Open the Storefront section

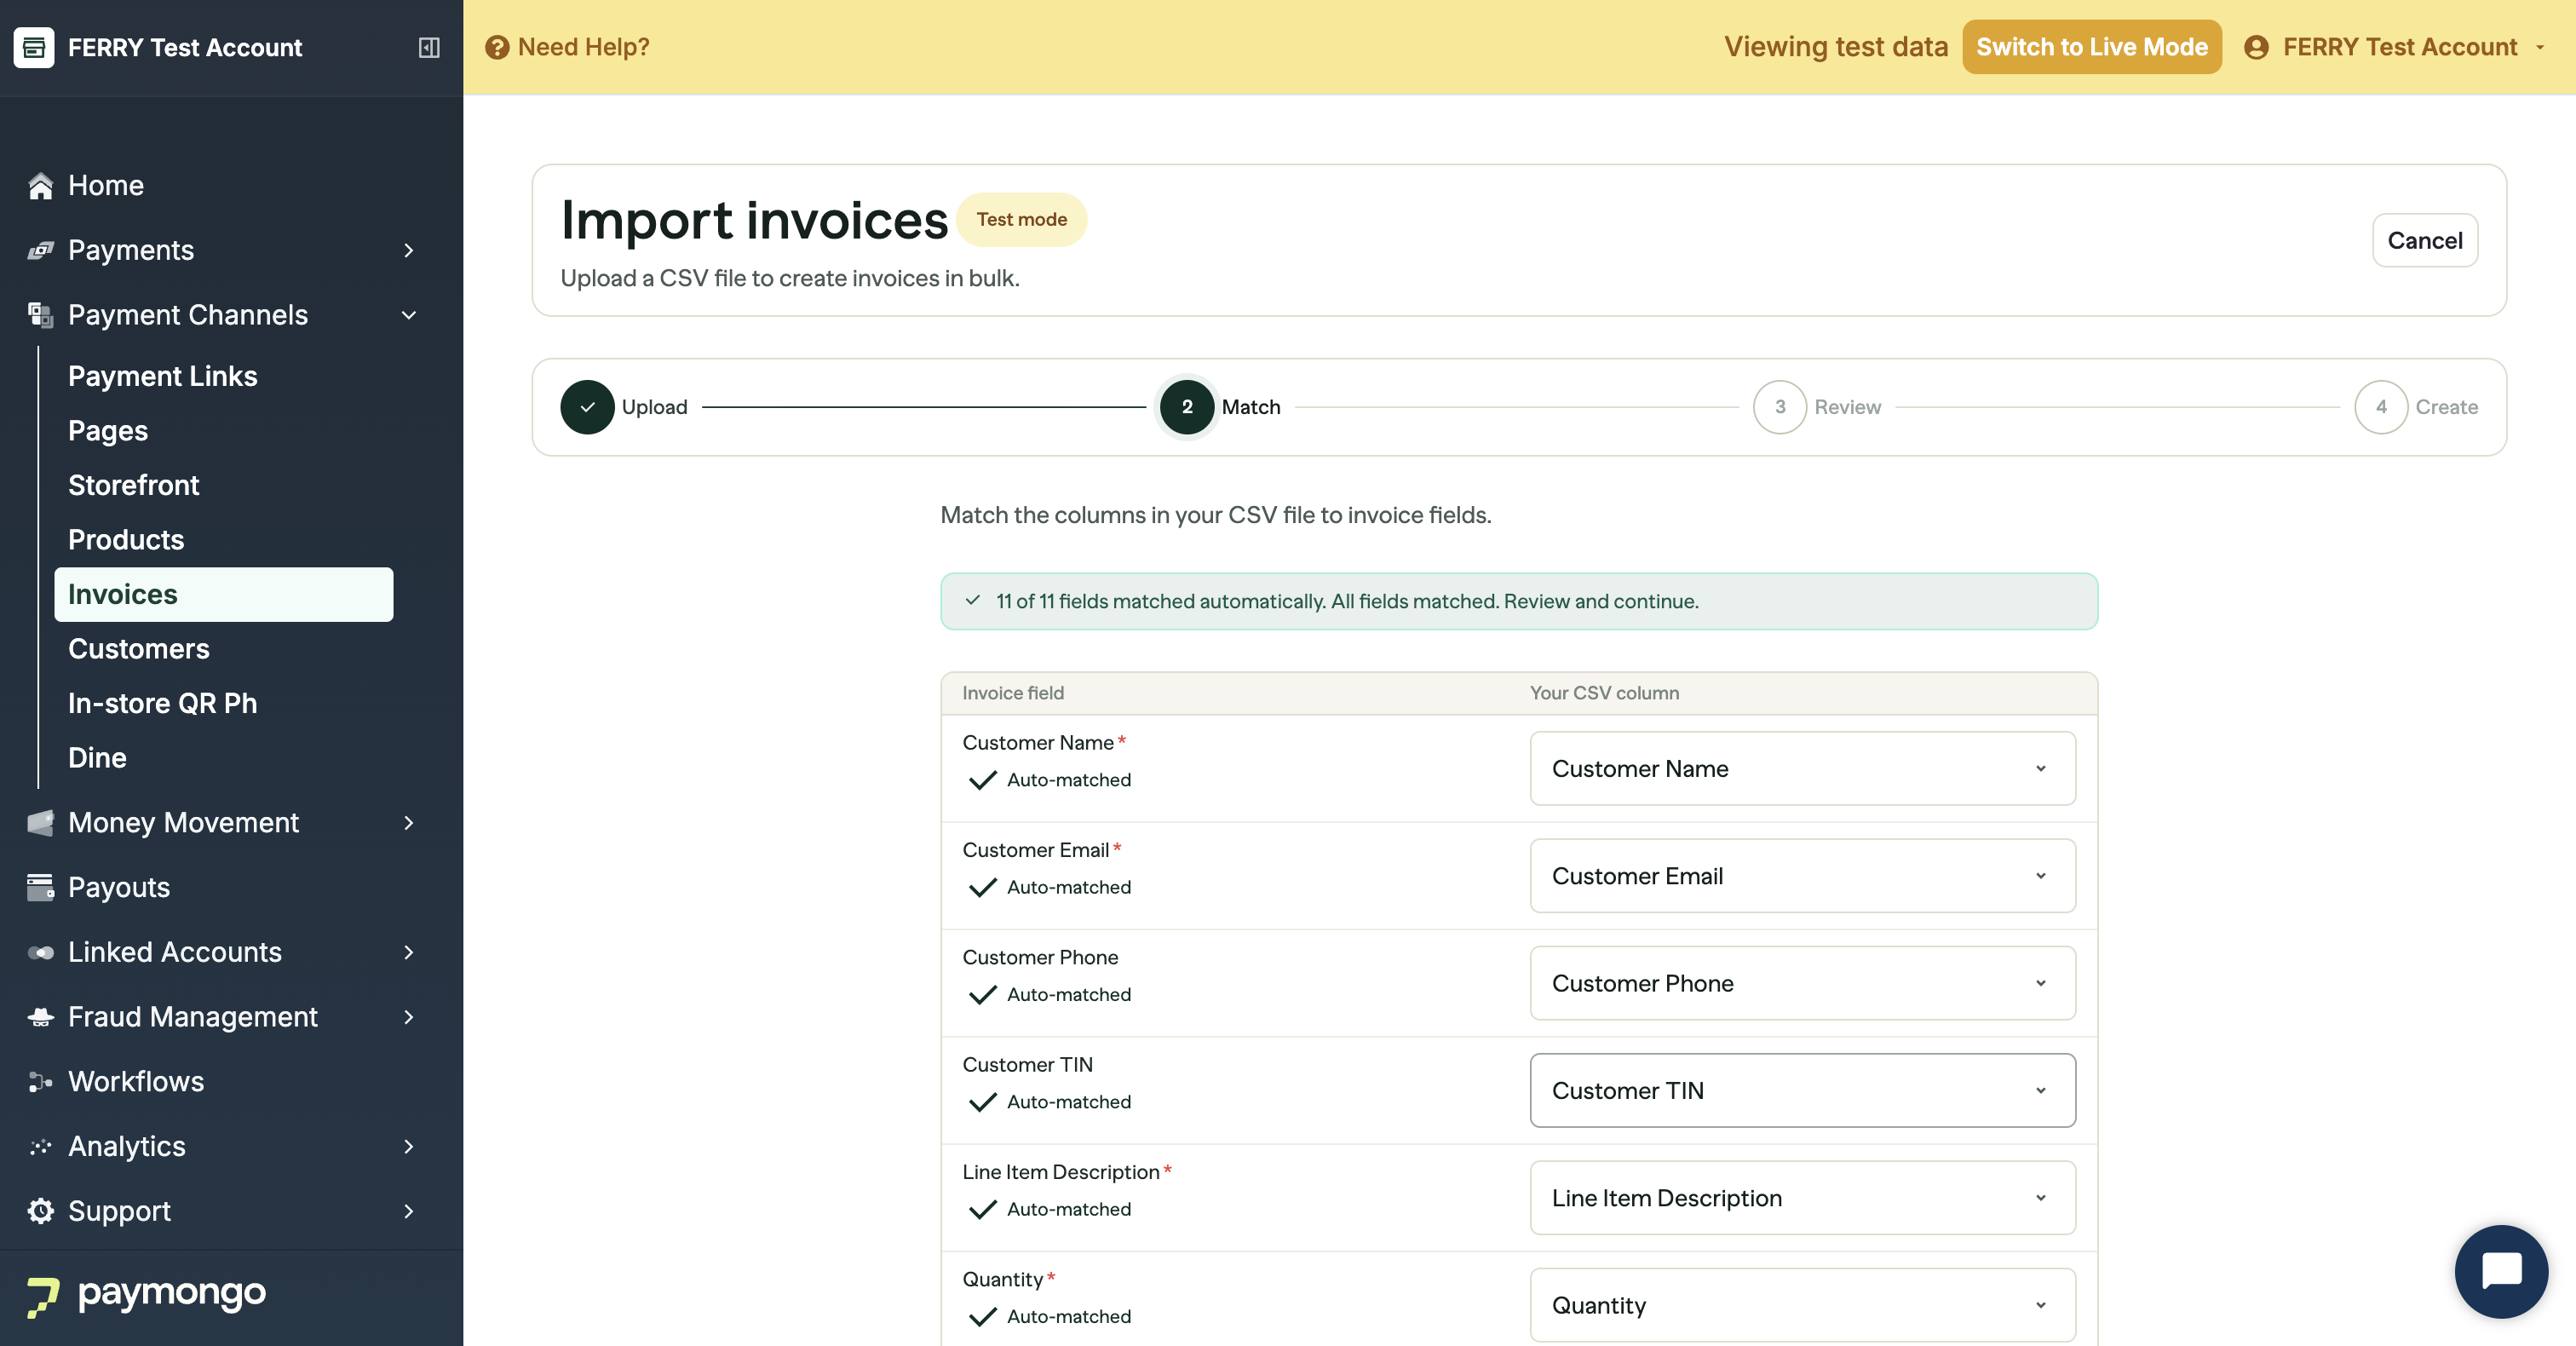[134, 485]
